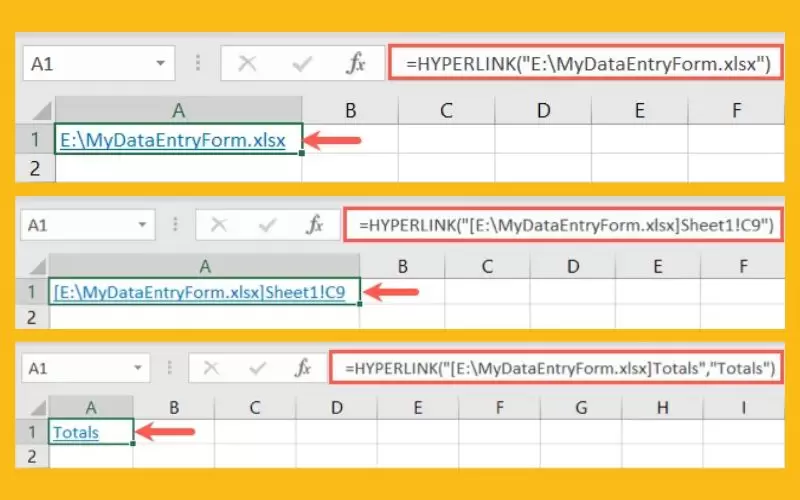Select column B header in top sheet
This screenshot has width=800, height=500.
click(350, 111)
